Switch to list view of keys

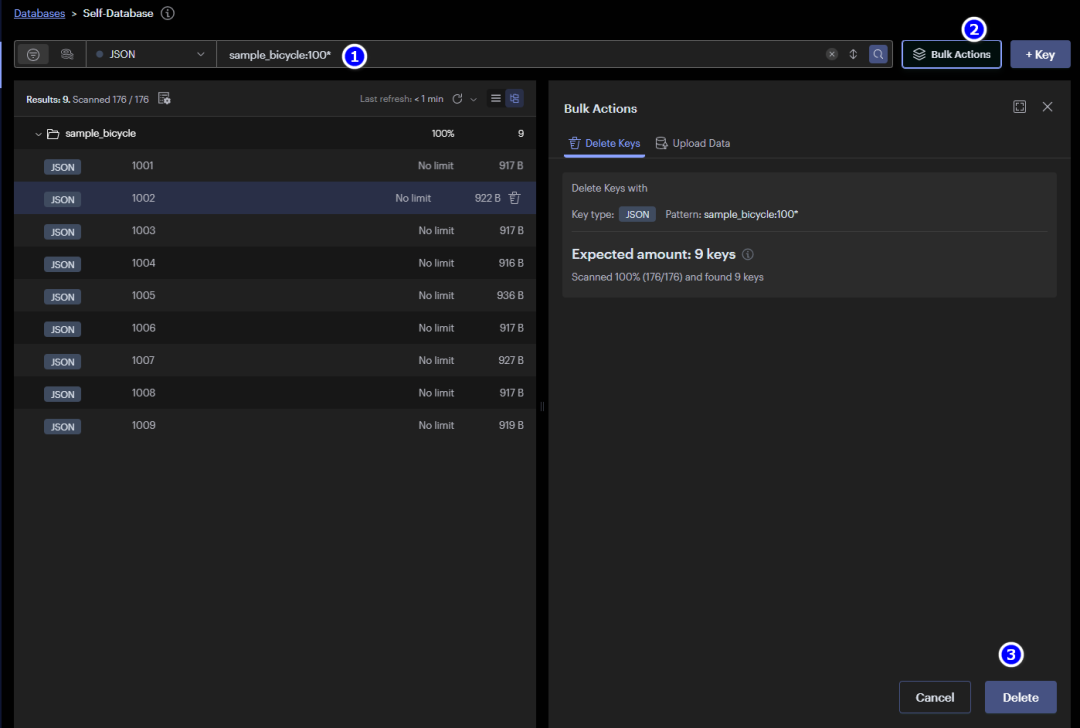click(495, 99)
